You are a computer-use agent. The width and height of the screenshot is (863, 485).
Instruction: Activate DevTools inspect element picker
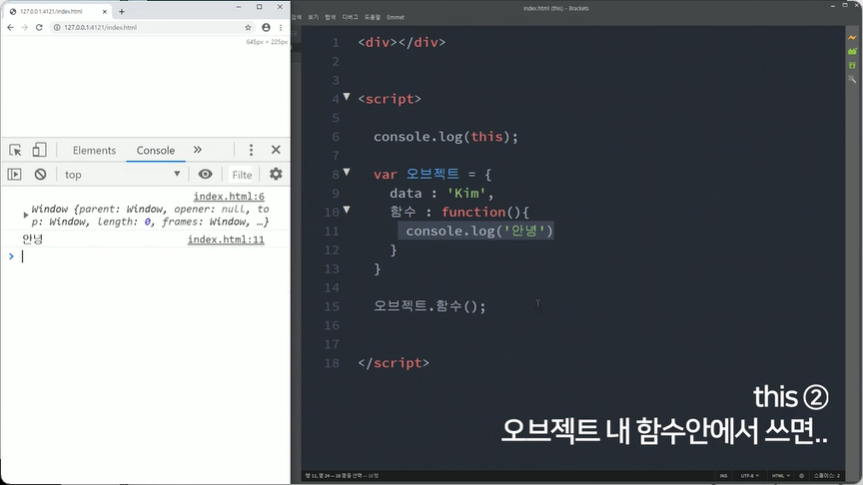[x=15, y=150]
